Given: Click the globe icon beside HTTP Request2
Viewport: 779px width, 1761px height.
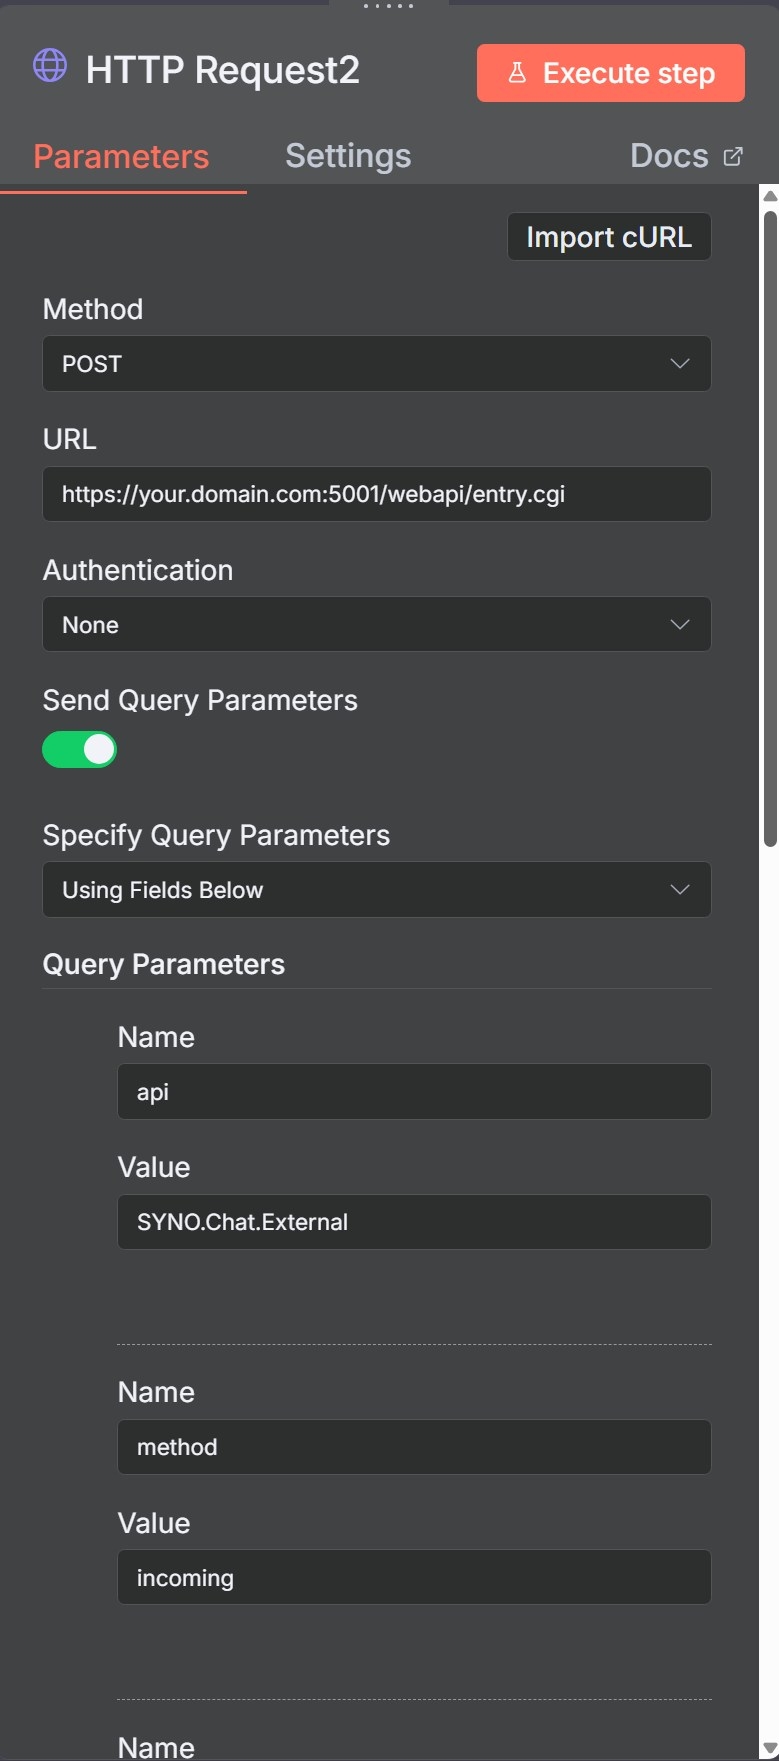Looking at the screenshot, I should (50, 66).
